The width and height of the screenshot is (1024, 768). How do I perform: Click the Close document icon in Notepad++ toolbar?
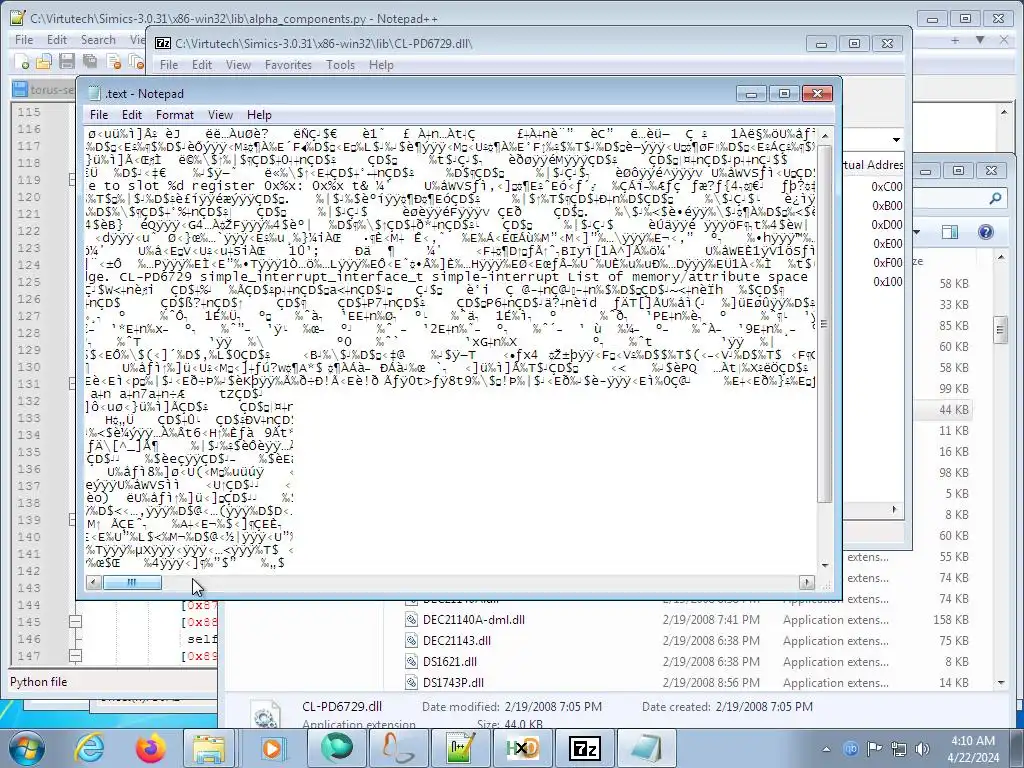point(114,62)
